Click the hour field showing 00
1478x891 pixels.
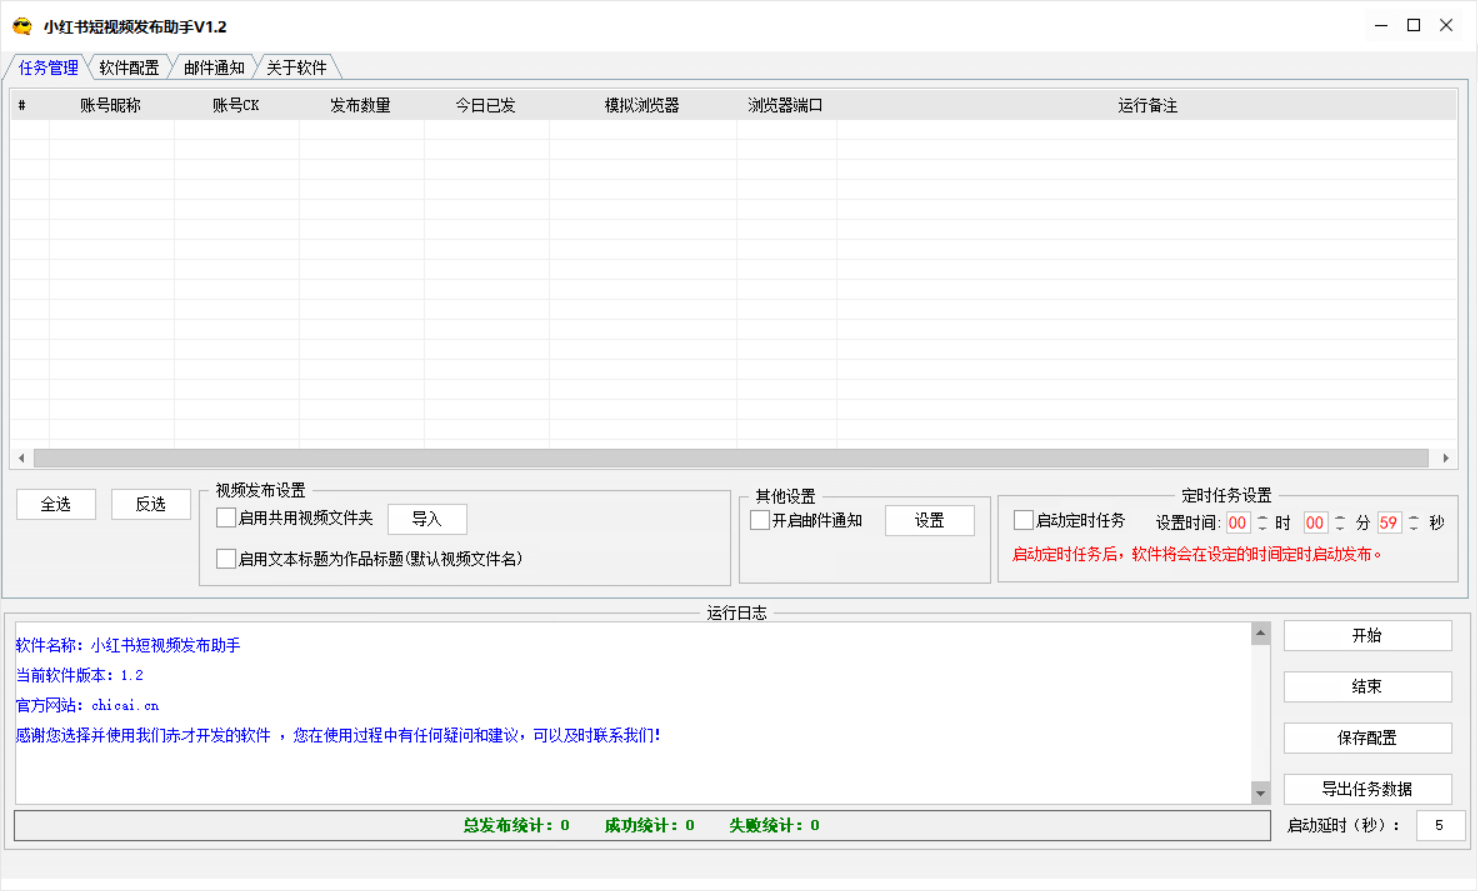[x=1238, y=523]
